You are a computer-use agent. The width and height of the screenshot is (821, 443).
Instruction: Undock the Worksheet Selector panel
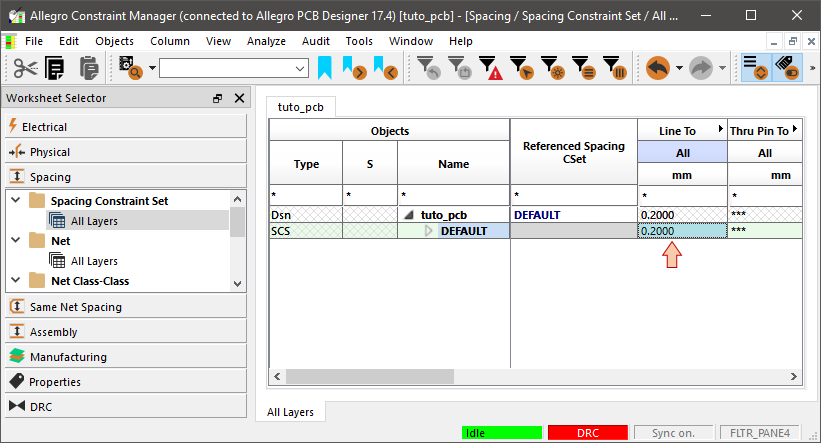(x=217, y=98)
